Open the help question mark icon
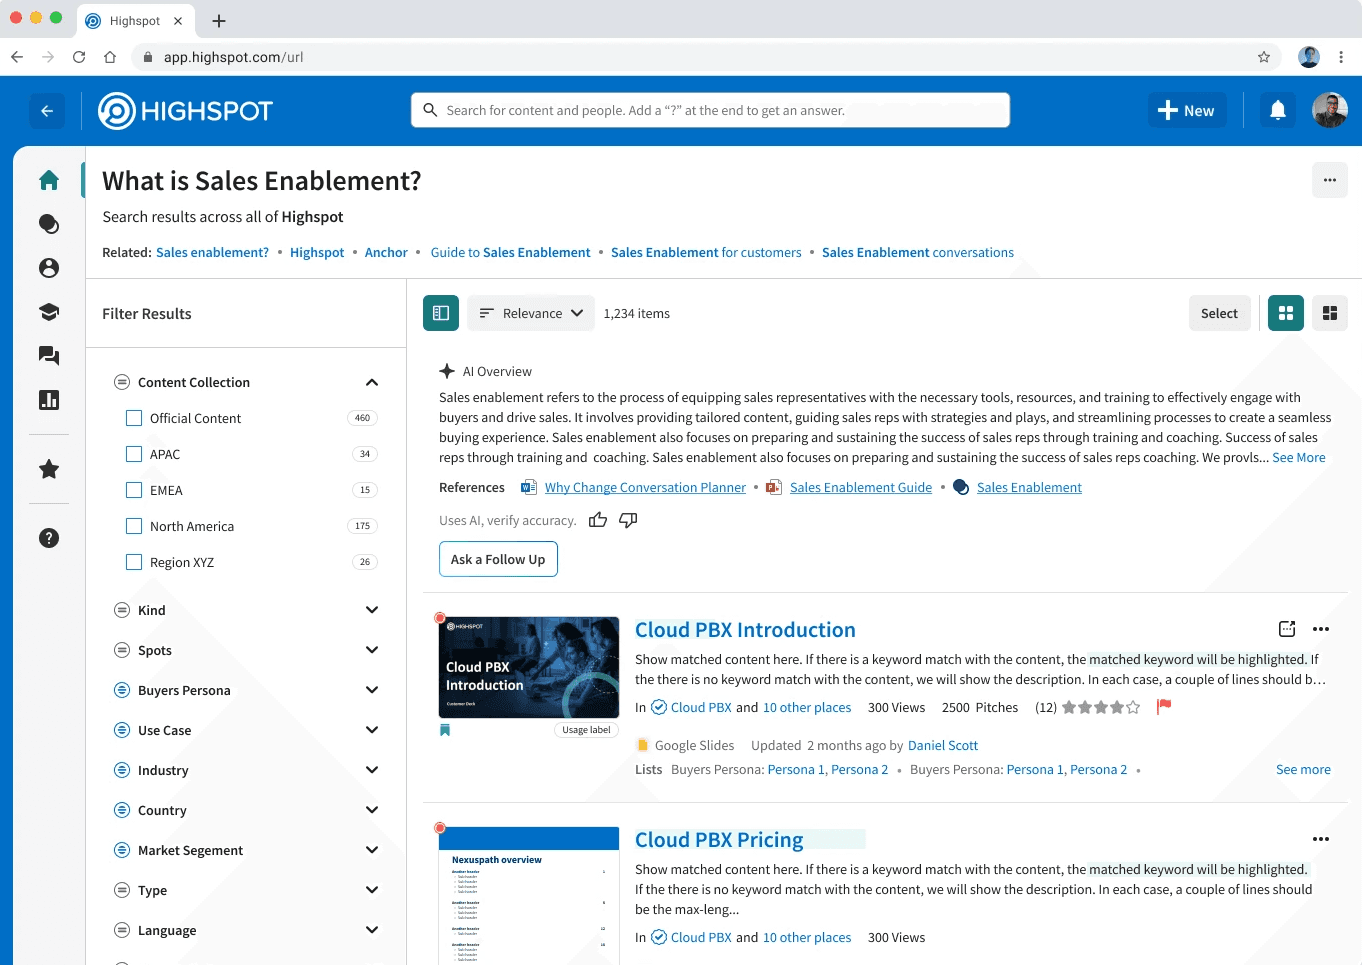This screenshot has height=965, width=1362. tap(48, 538)
